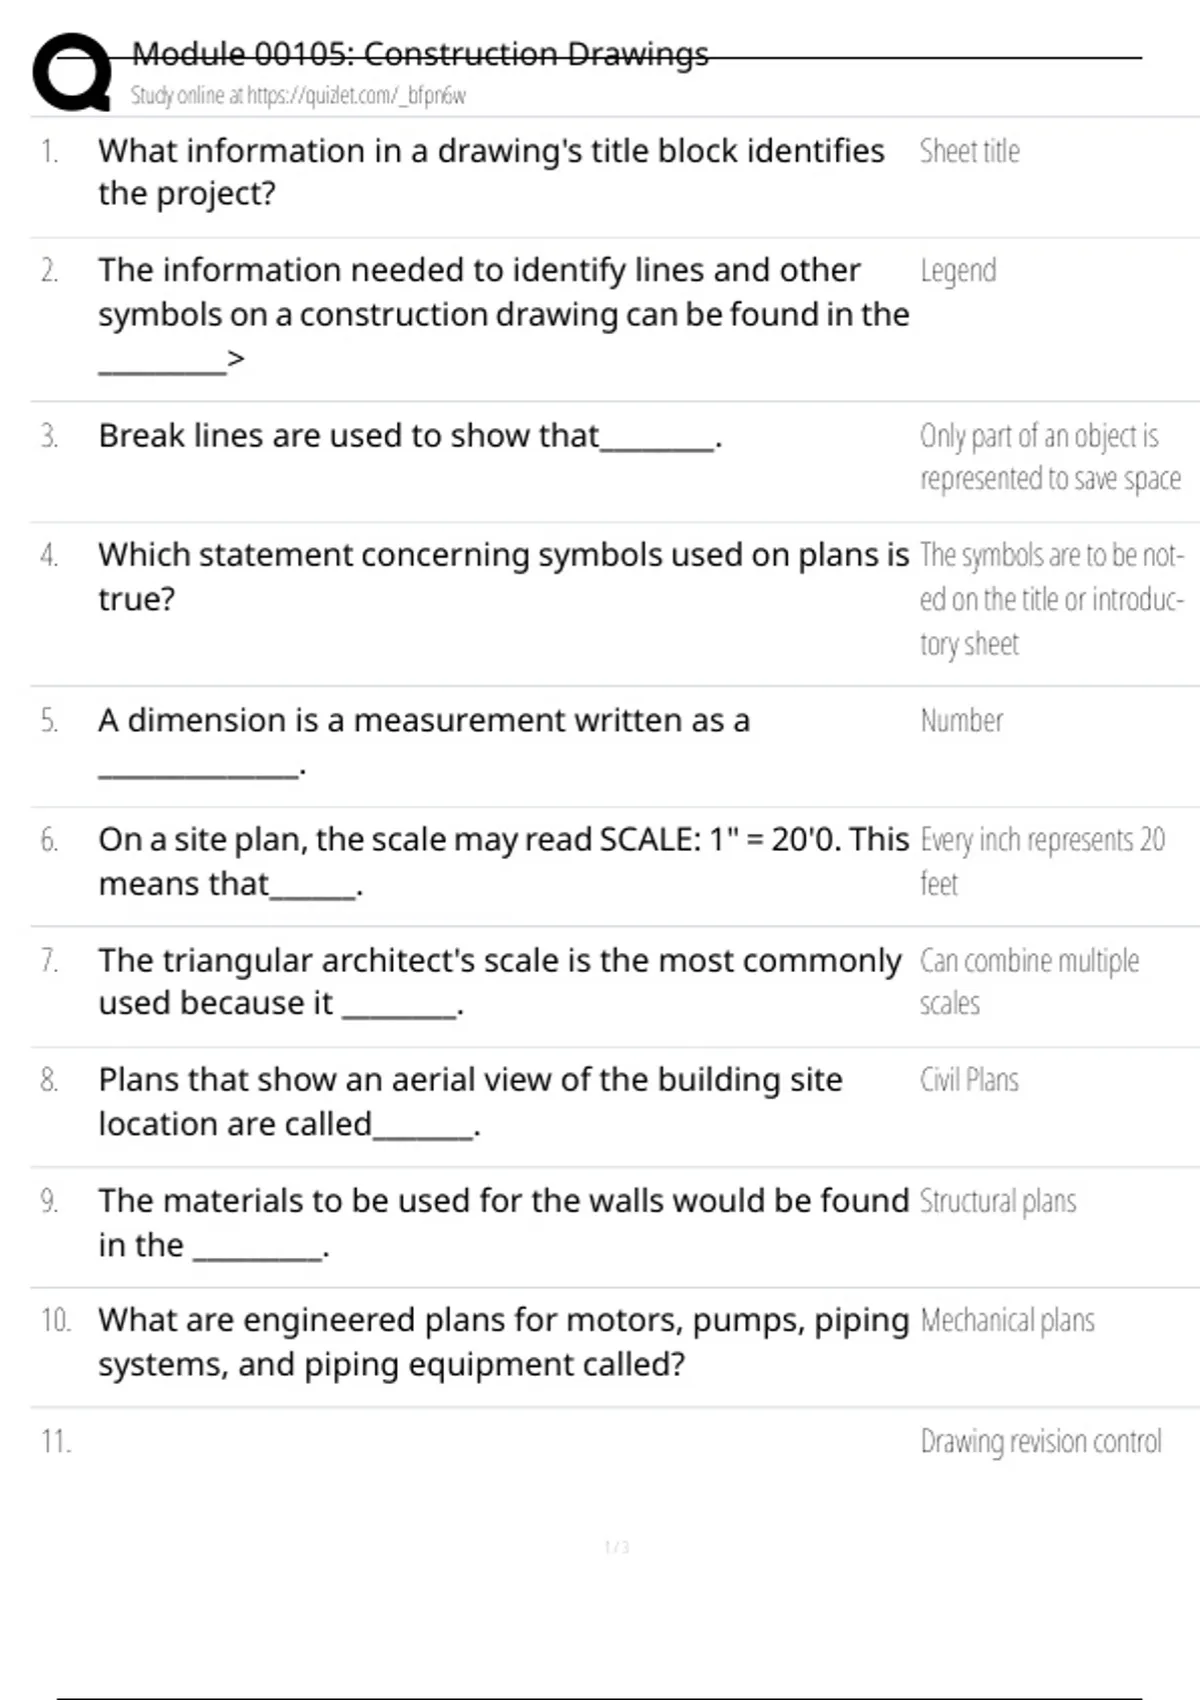The image size is (1200, 1700).
Task: Click the break lines question text
Action: tap(409, 437)
